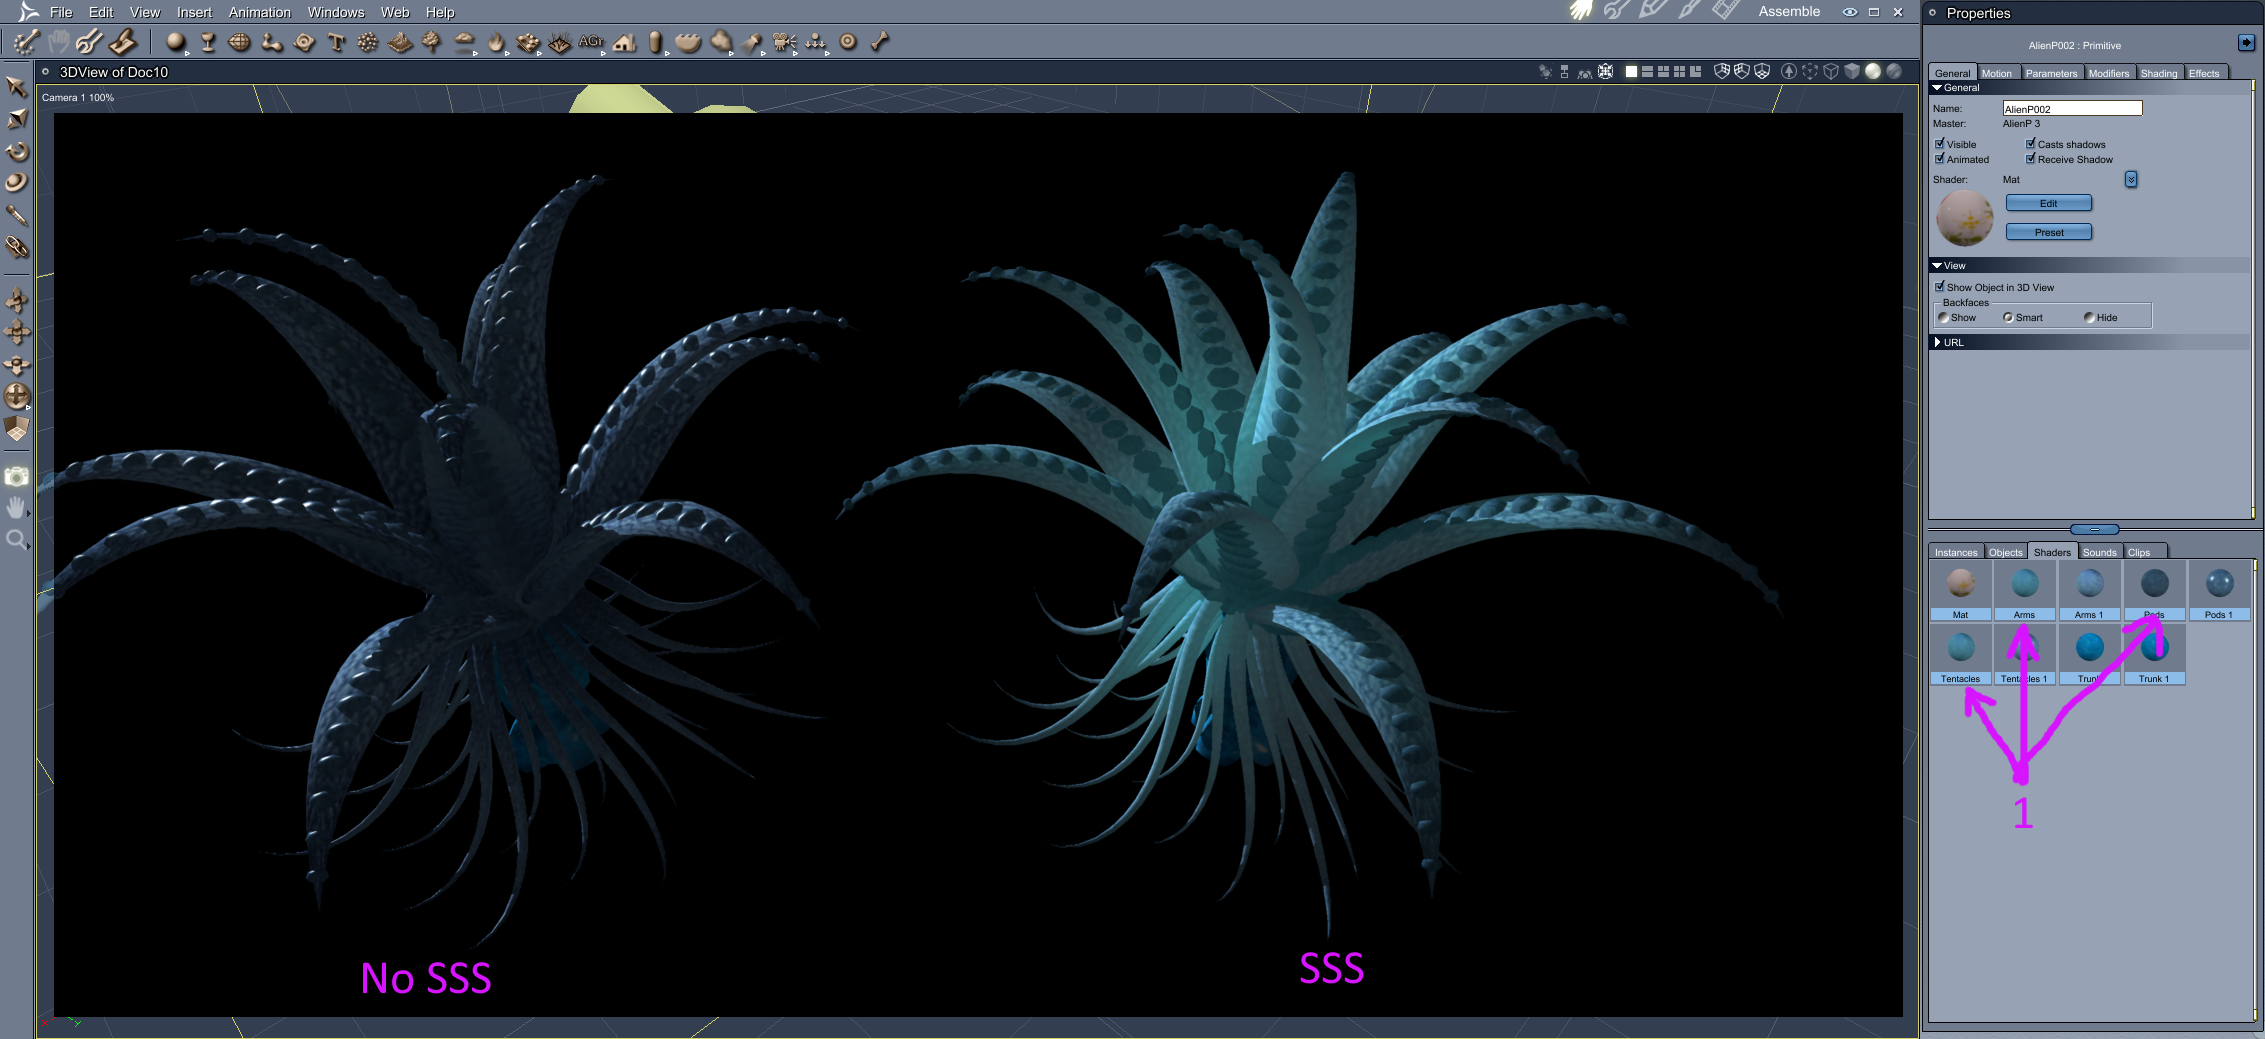2265x1039 pixels.
Task: Switch to wireframe cube display mode
Action: tap(1831, 72)
